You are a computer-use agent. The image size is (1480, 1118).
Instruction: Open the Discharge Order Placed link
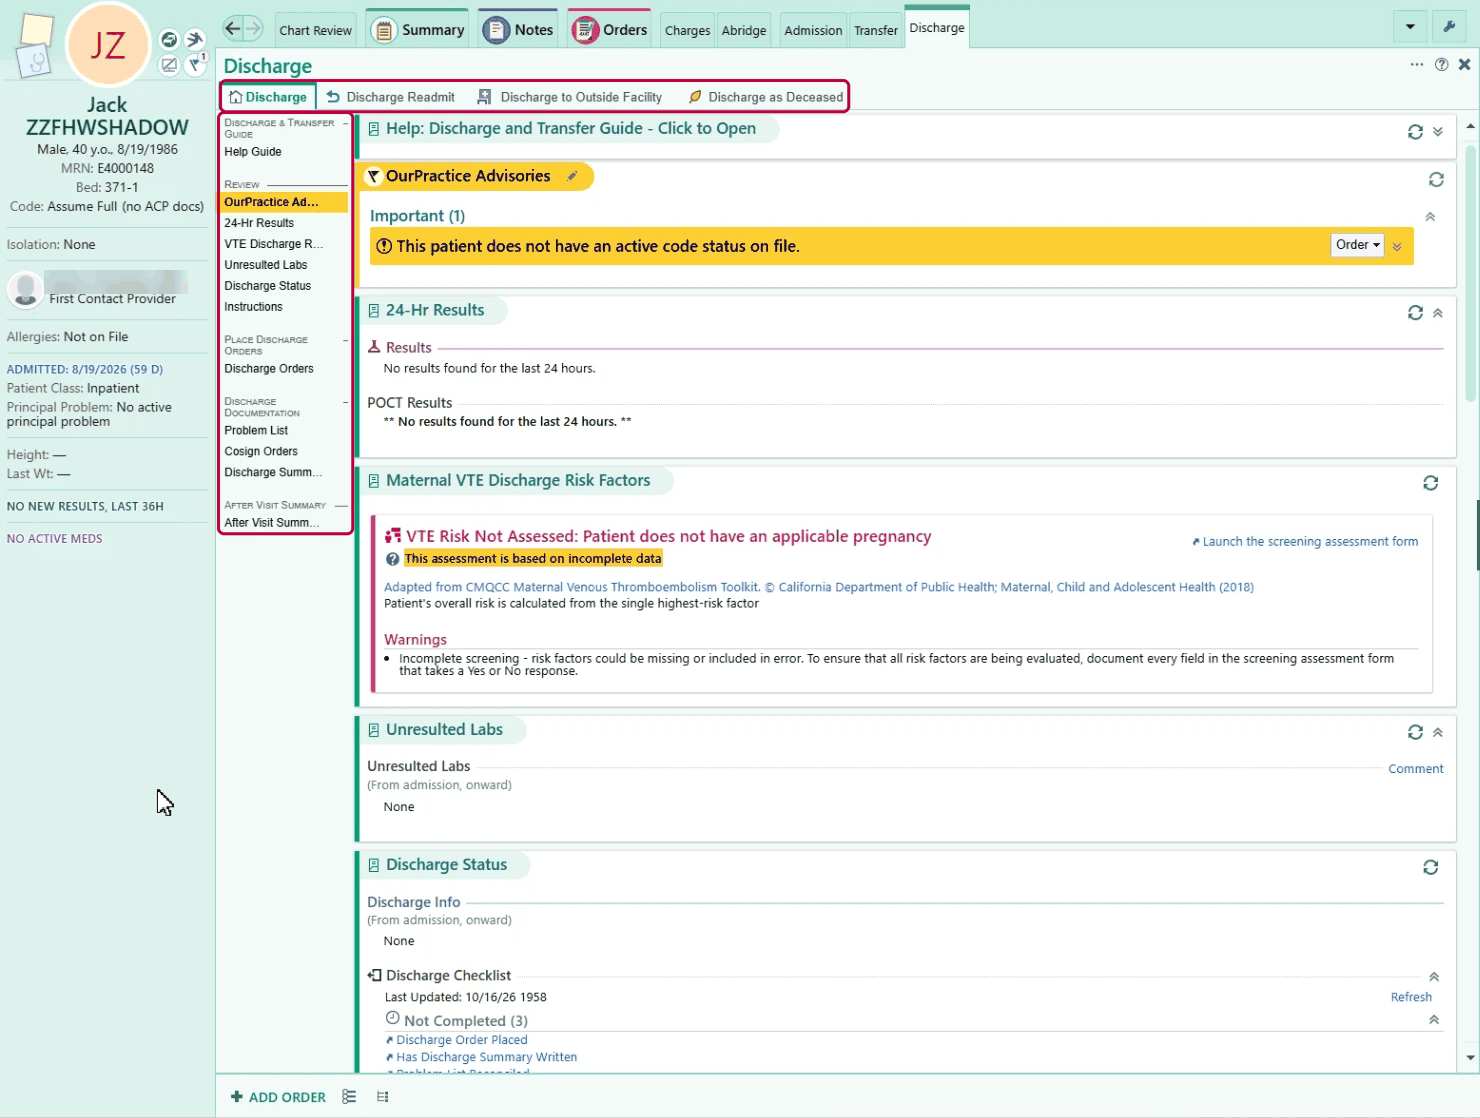(461, 1040)
